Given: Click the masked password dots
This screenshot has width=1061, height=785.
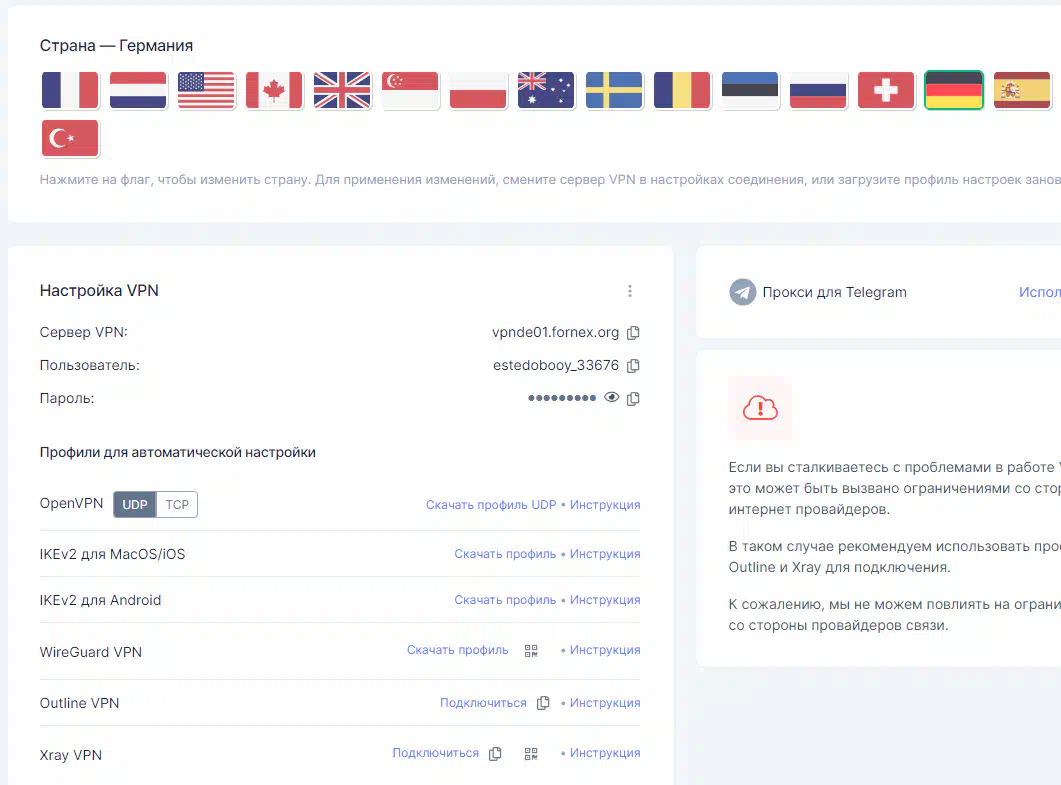Looking at the screenshot, I should tap(562, 398).
